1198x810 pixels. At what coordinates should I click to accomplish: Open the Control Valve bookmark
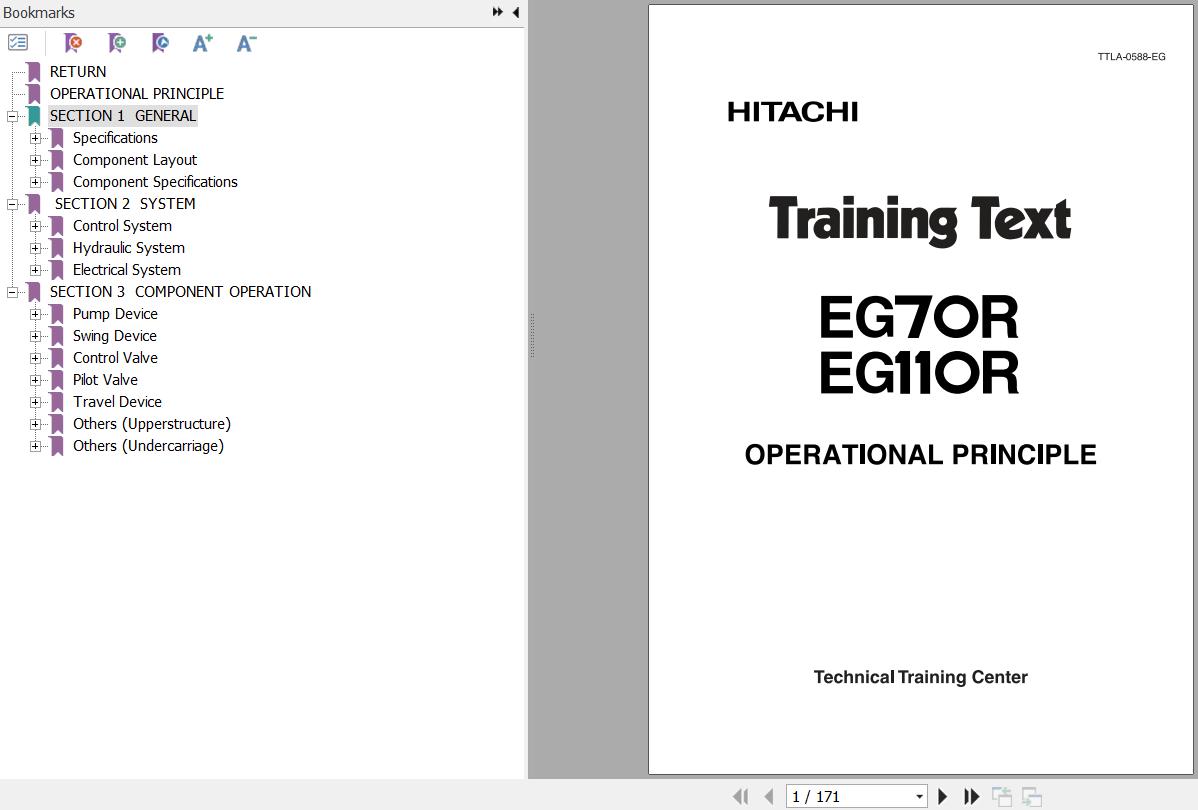click(115, 358)
